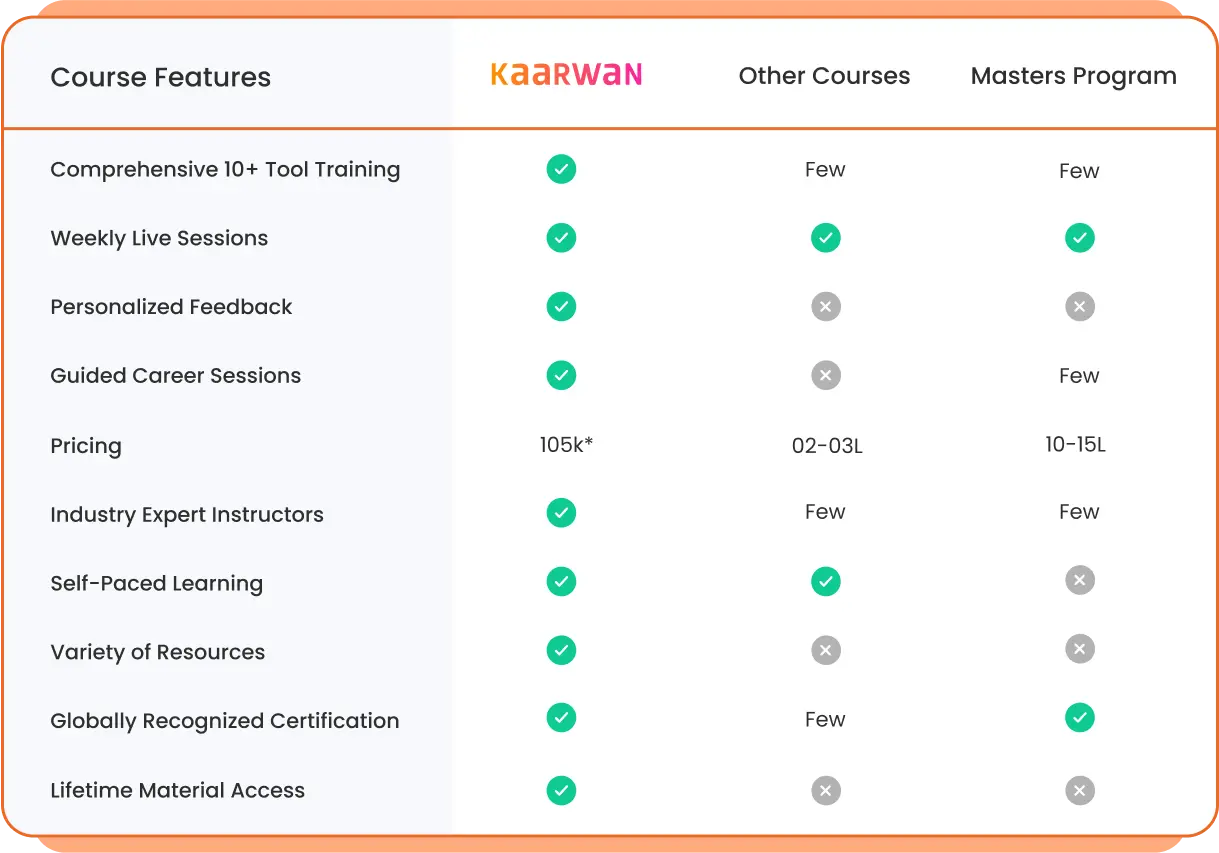Click Kaarwan's green check for Comprehensive 10+ Tool Training

[561, 169]
